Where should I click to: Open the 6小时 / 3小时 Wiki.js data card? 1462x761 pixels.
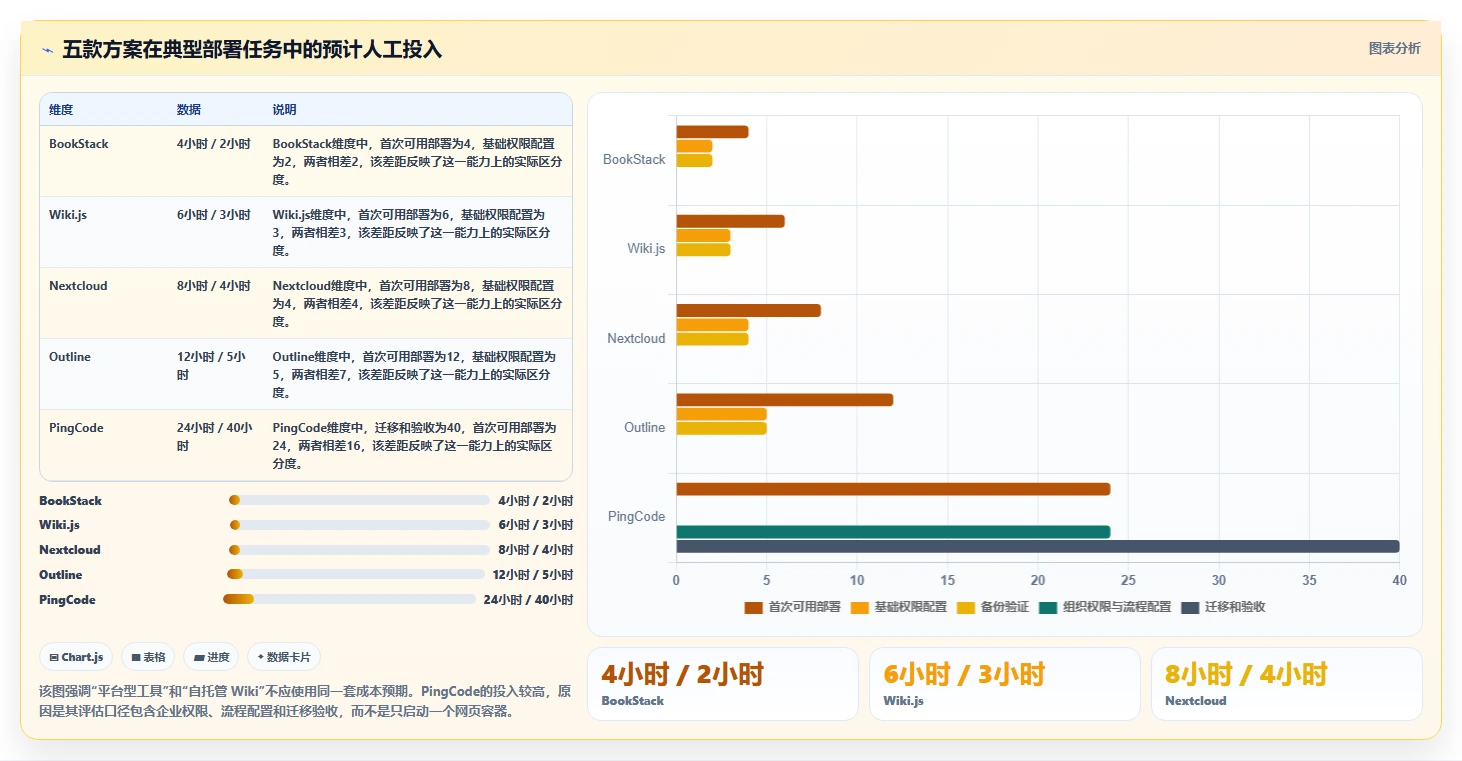tap(1004, 684)
